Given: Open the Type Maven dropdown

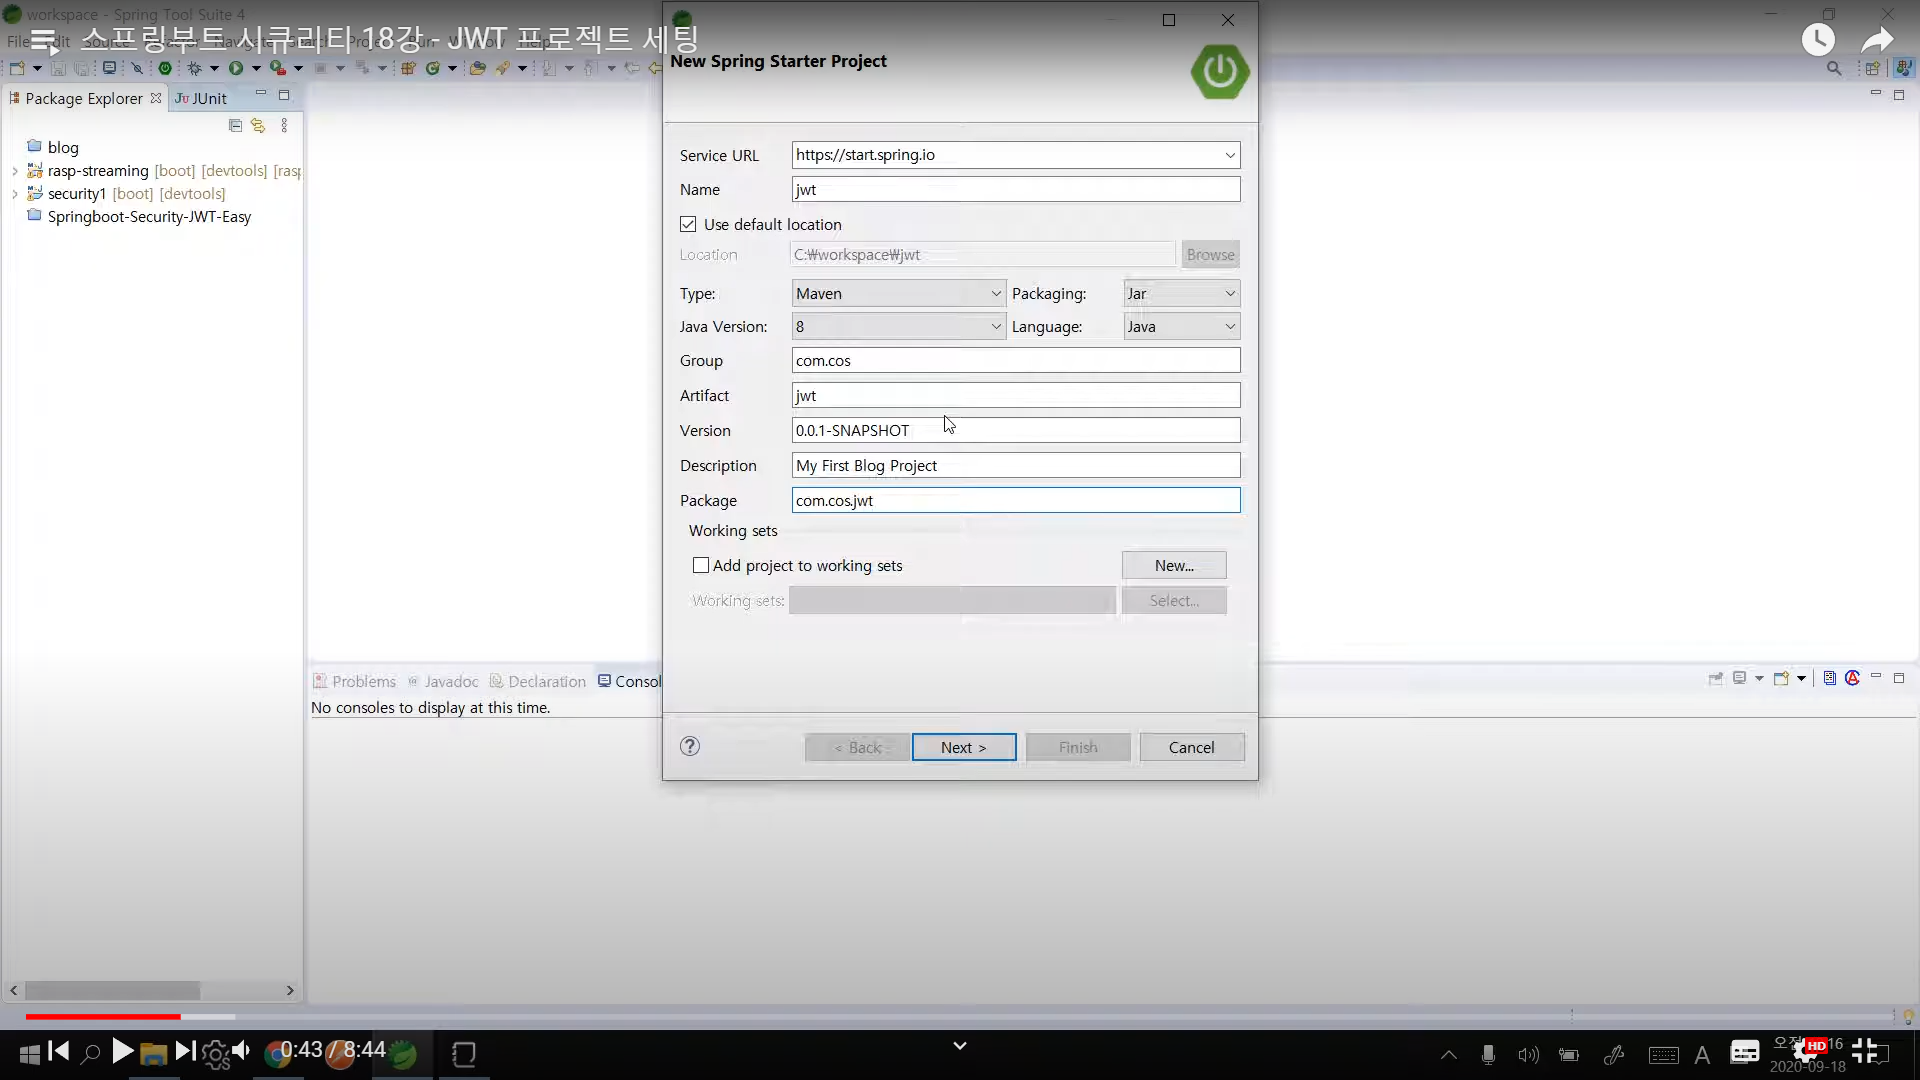Looking at the screenshot, I should (x=897, y=294).
